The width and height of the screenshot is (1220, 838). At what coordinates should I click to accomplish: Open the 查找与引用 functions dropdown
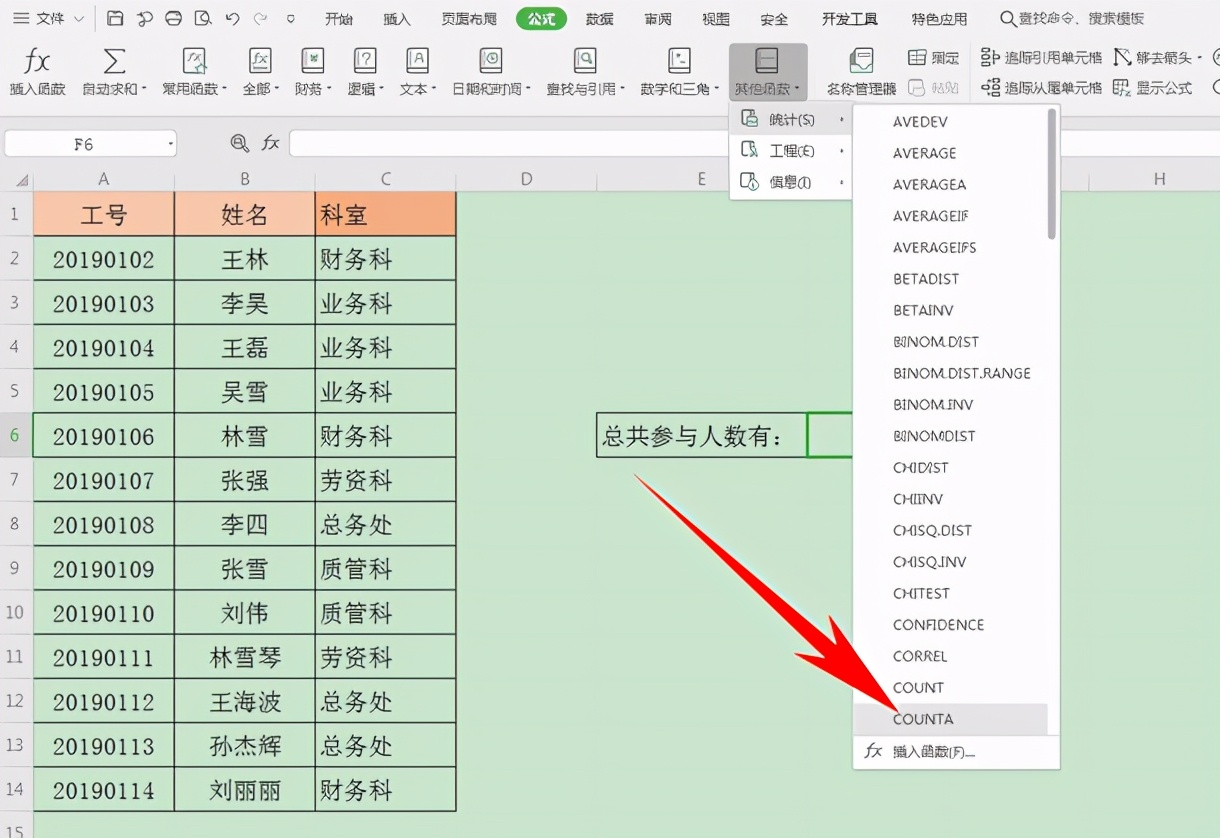[584, 72]
